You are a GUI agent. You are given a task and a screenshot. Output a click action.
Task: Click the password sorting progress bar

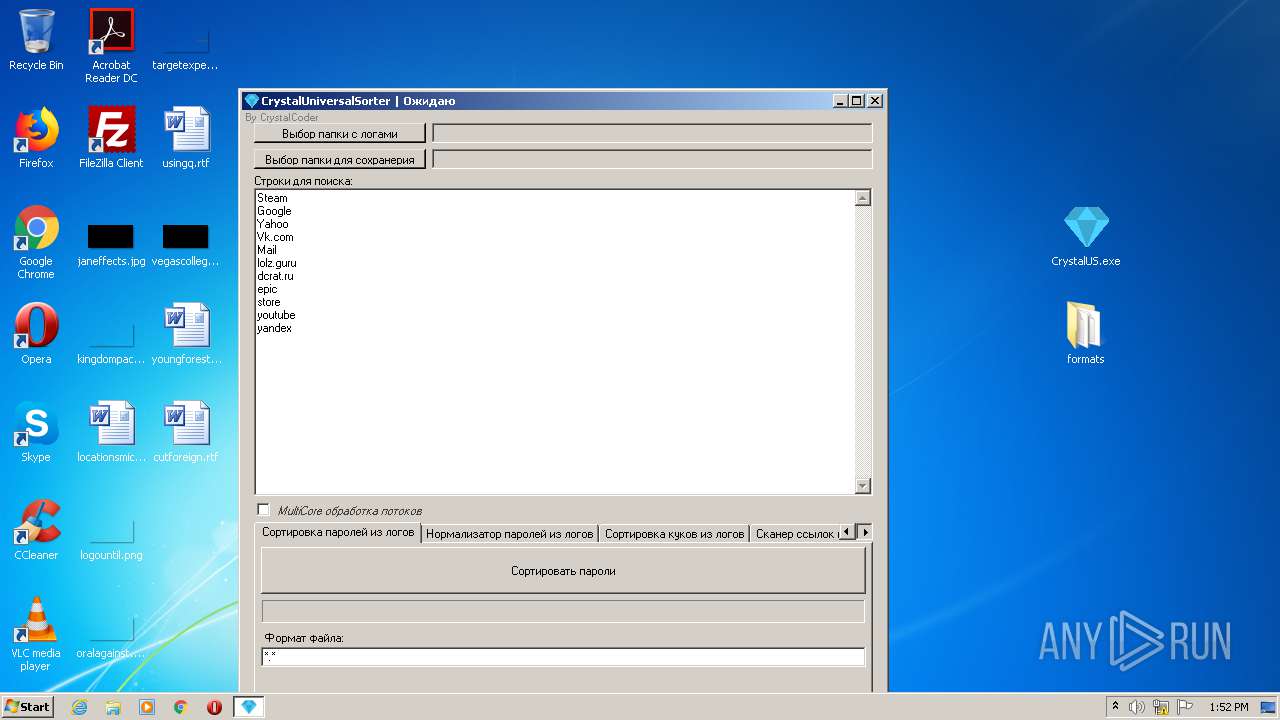coord(563,611)
